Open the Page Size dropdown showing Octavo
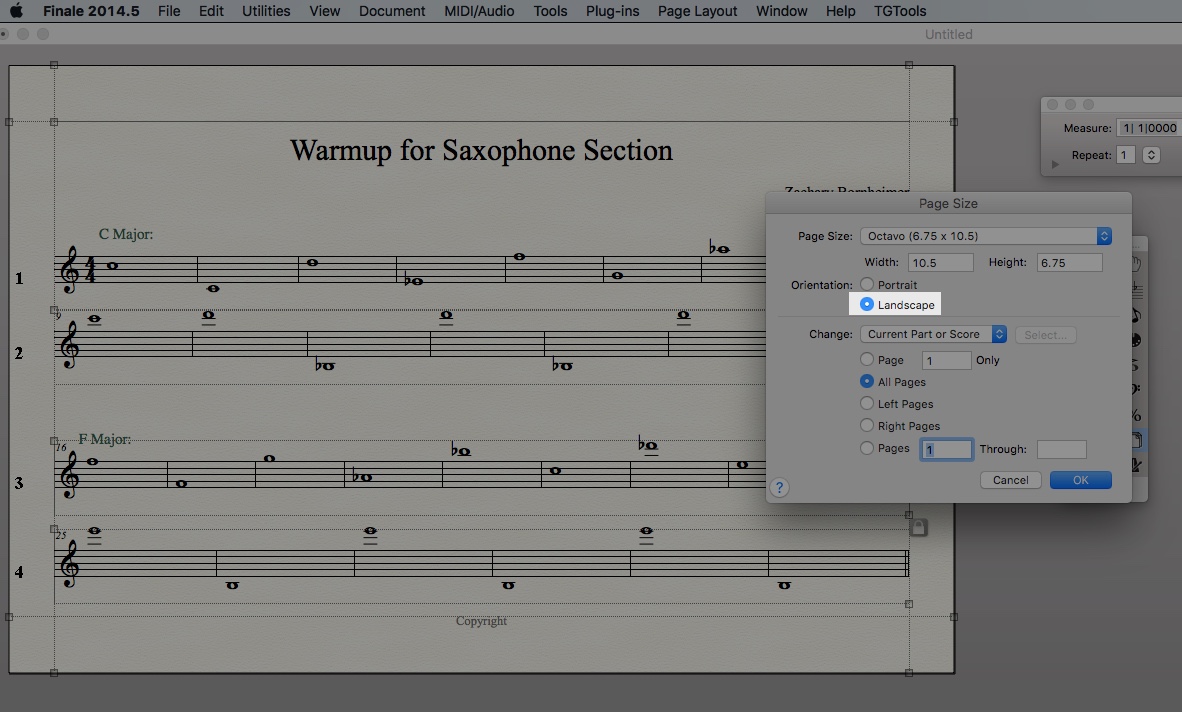This screenshot has width=1182, height=712. click(985, 235)
